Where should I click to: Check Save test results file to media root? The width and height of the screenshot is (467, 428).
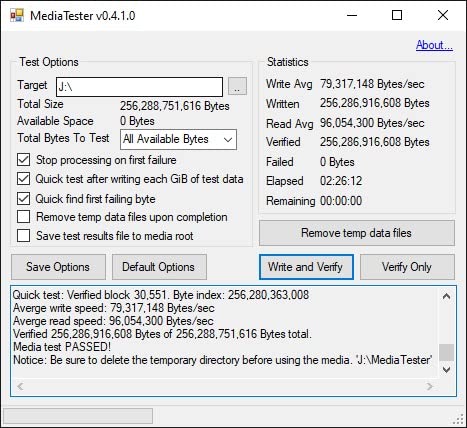[23, 236]
